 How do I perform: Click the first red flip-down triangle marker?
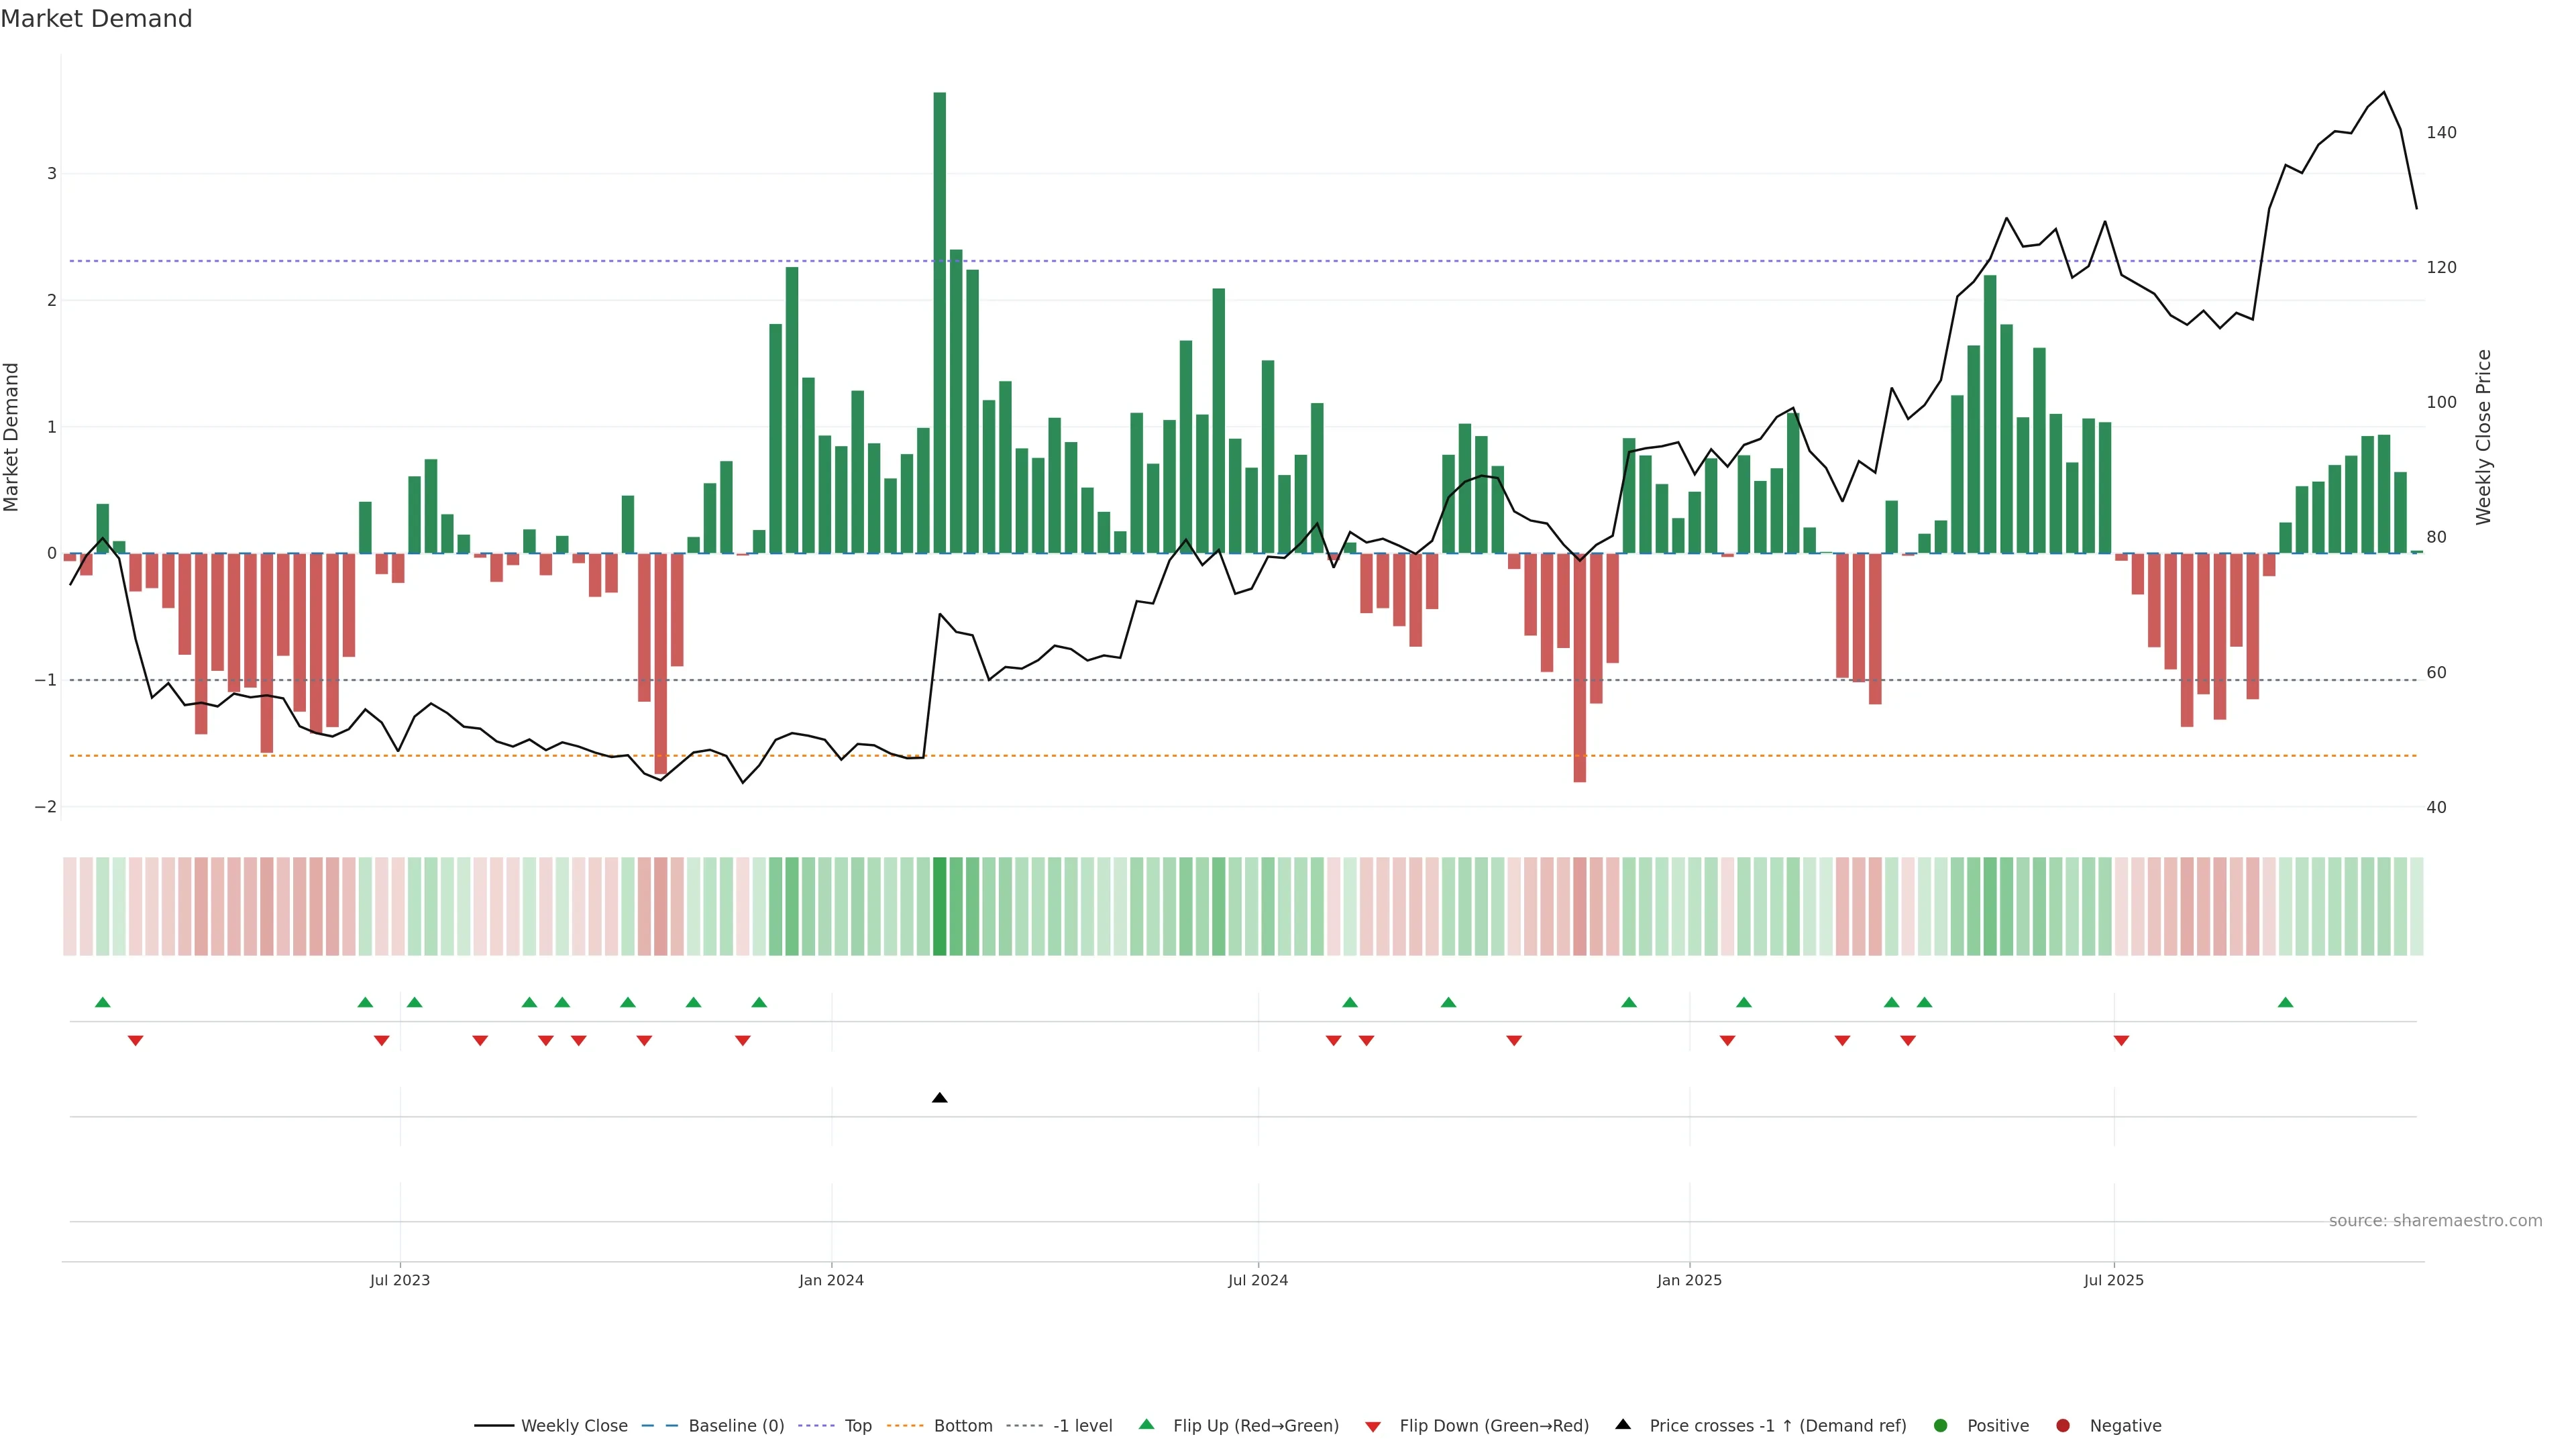click(x=135, y=1041)
